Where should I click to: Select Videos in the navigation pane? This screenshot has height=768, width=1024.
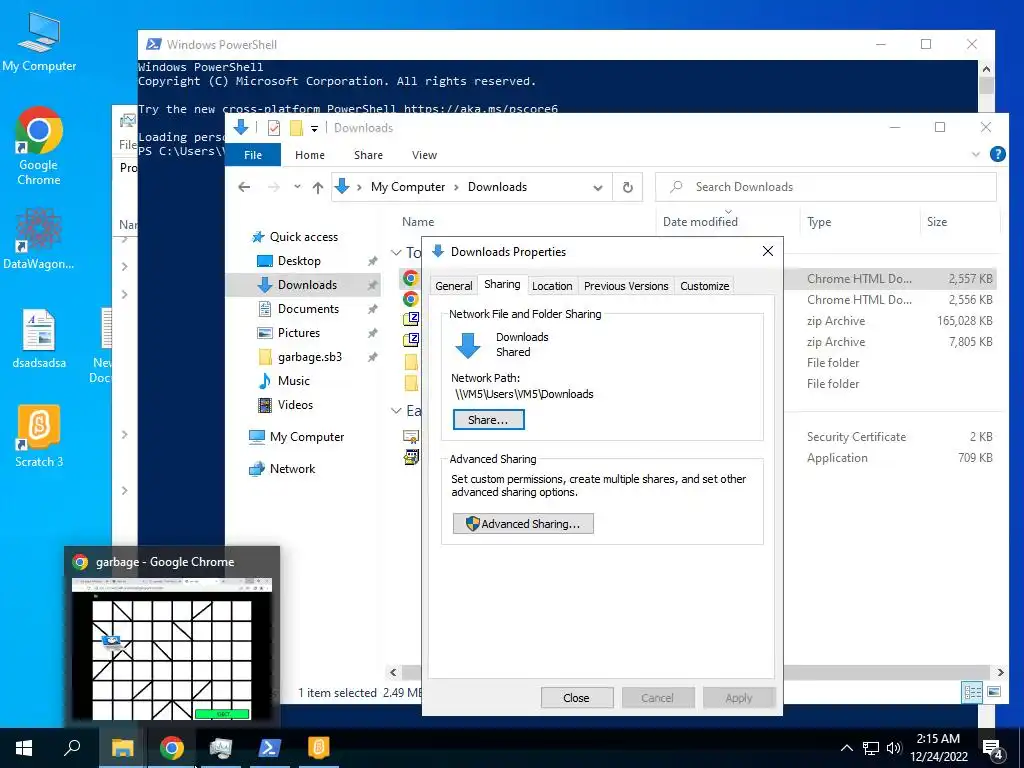(295, 405)
